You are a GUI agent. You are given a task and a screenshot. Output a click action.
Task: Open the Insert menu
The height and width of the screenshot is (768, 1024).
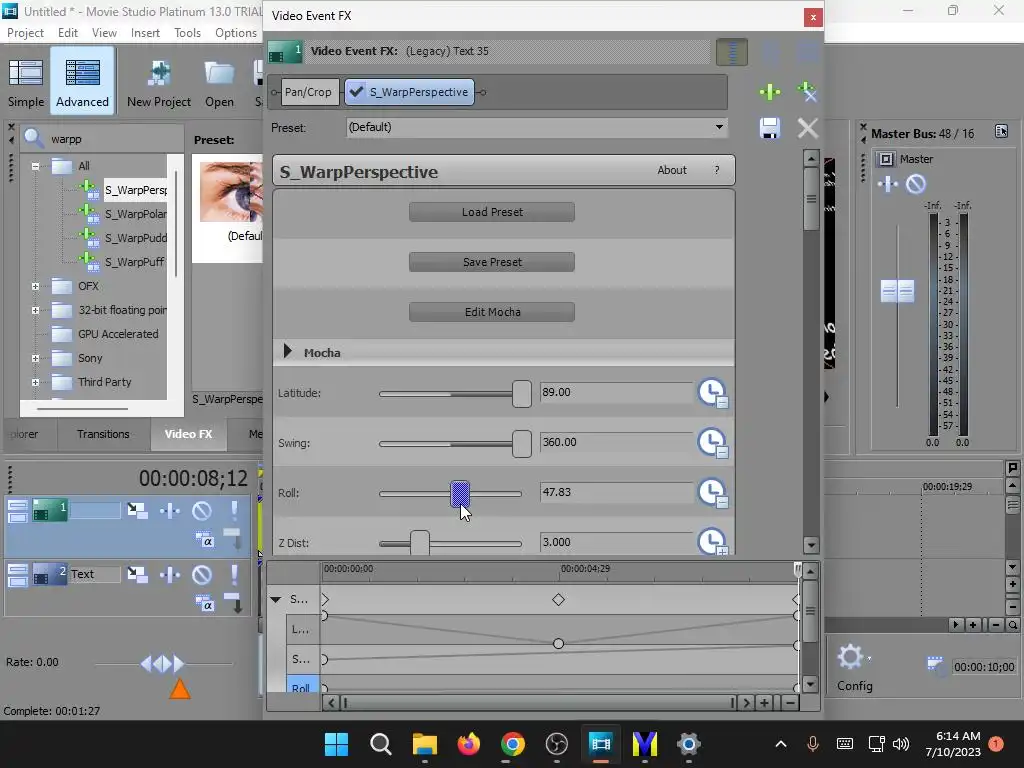145,33
